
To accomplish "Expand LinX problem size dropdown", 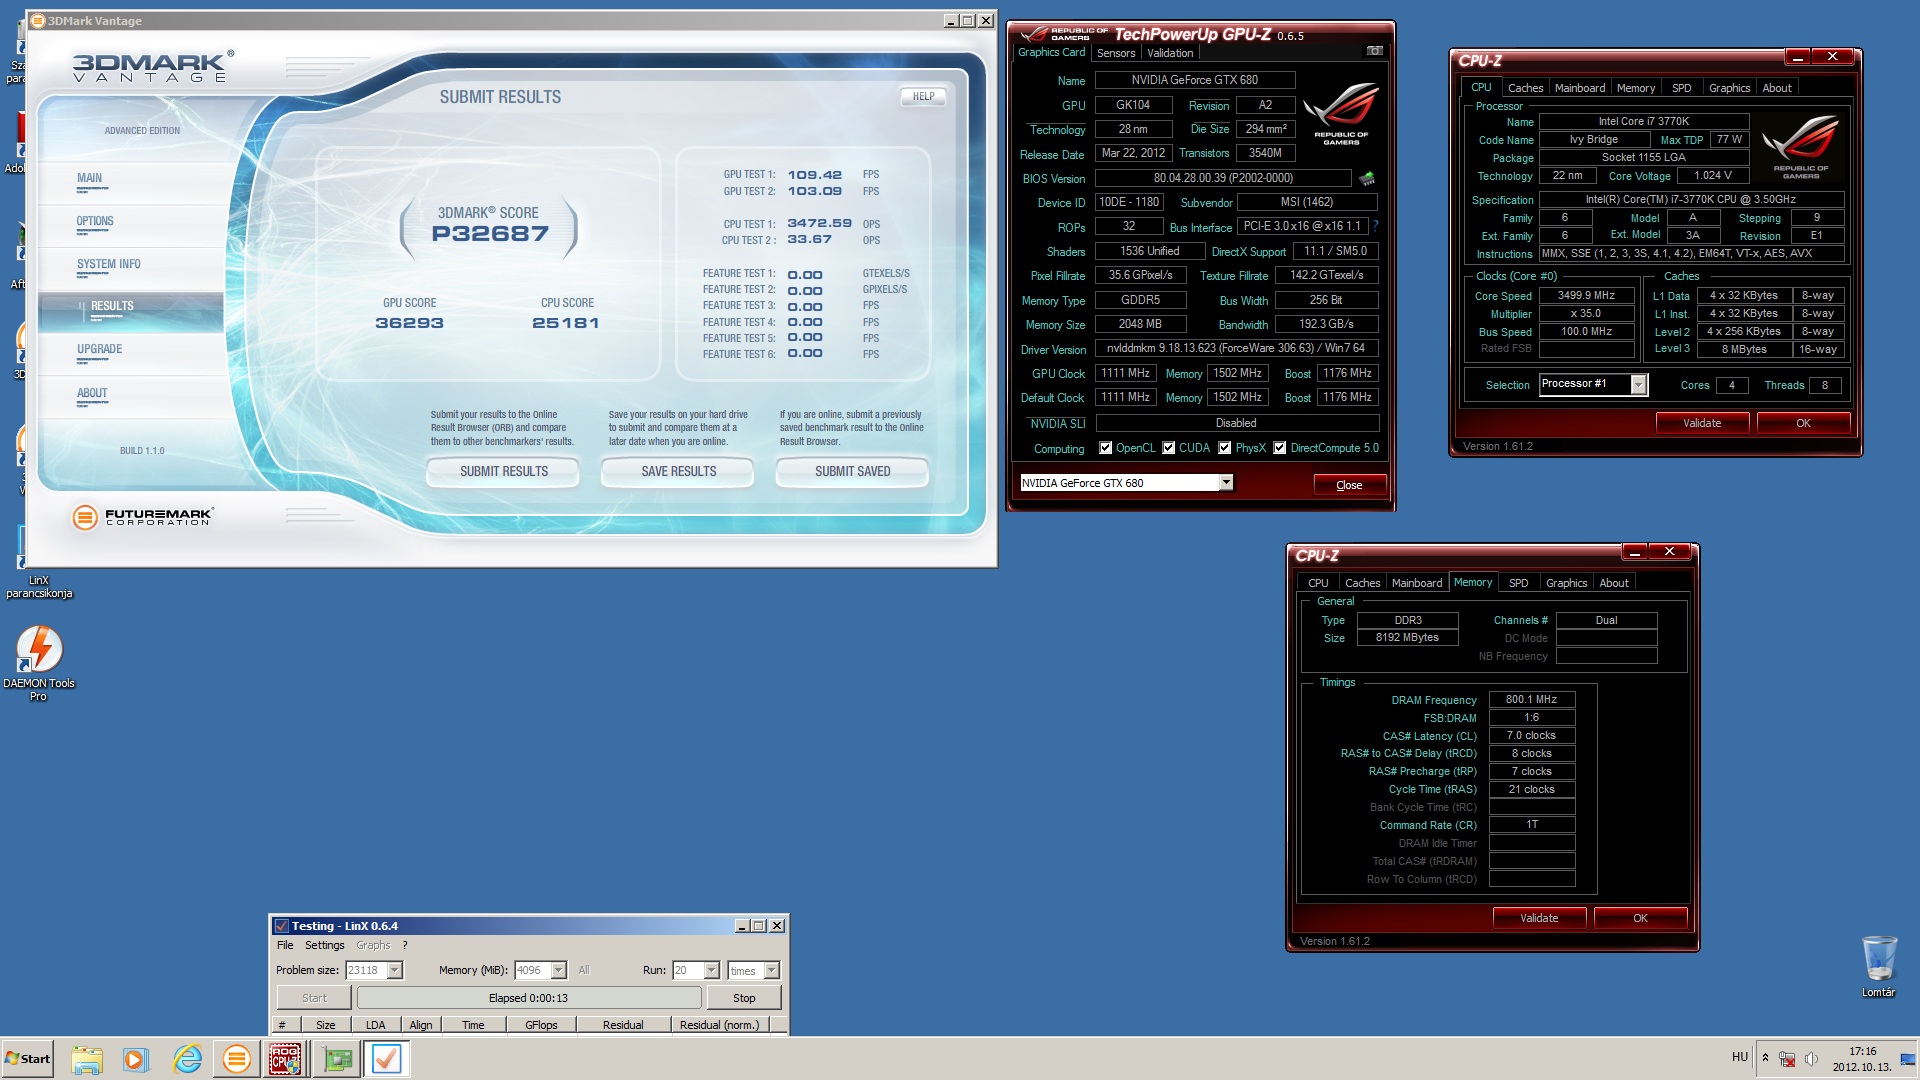I will 395,971.
